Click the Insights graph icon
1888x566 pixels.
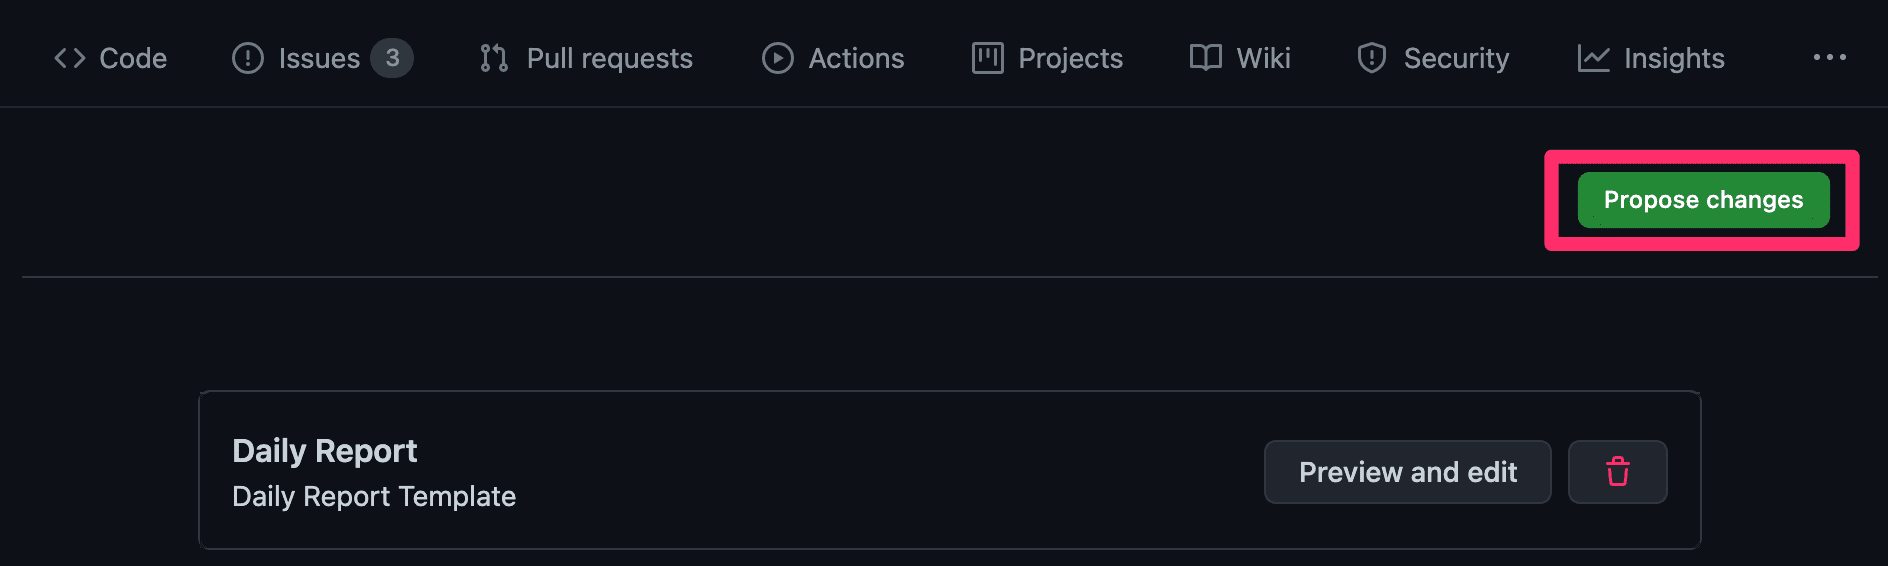(1593, 58)
